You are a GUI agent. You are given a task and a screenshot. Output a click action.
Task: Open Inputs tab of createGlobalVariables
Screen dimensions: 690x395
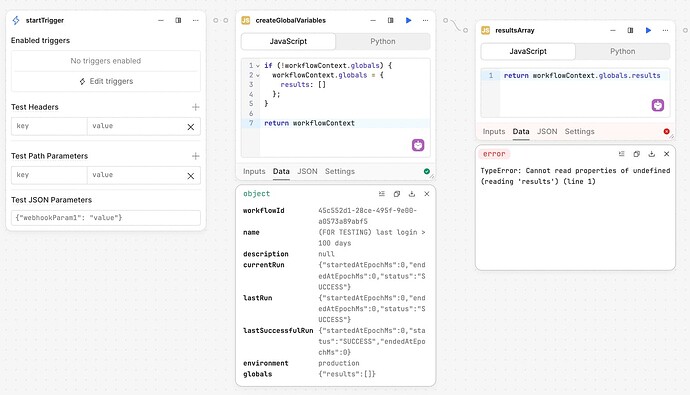254,172
